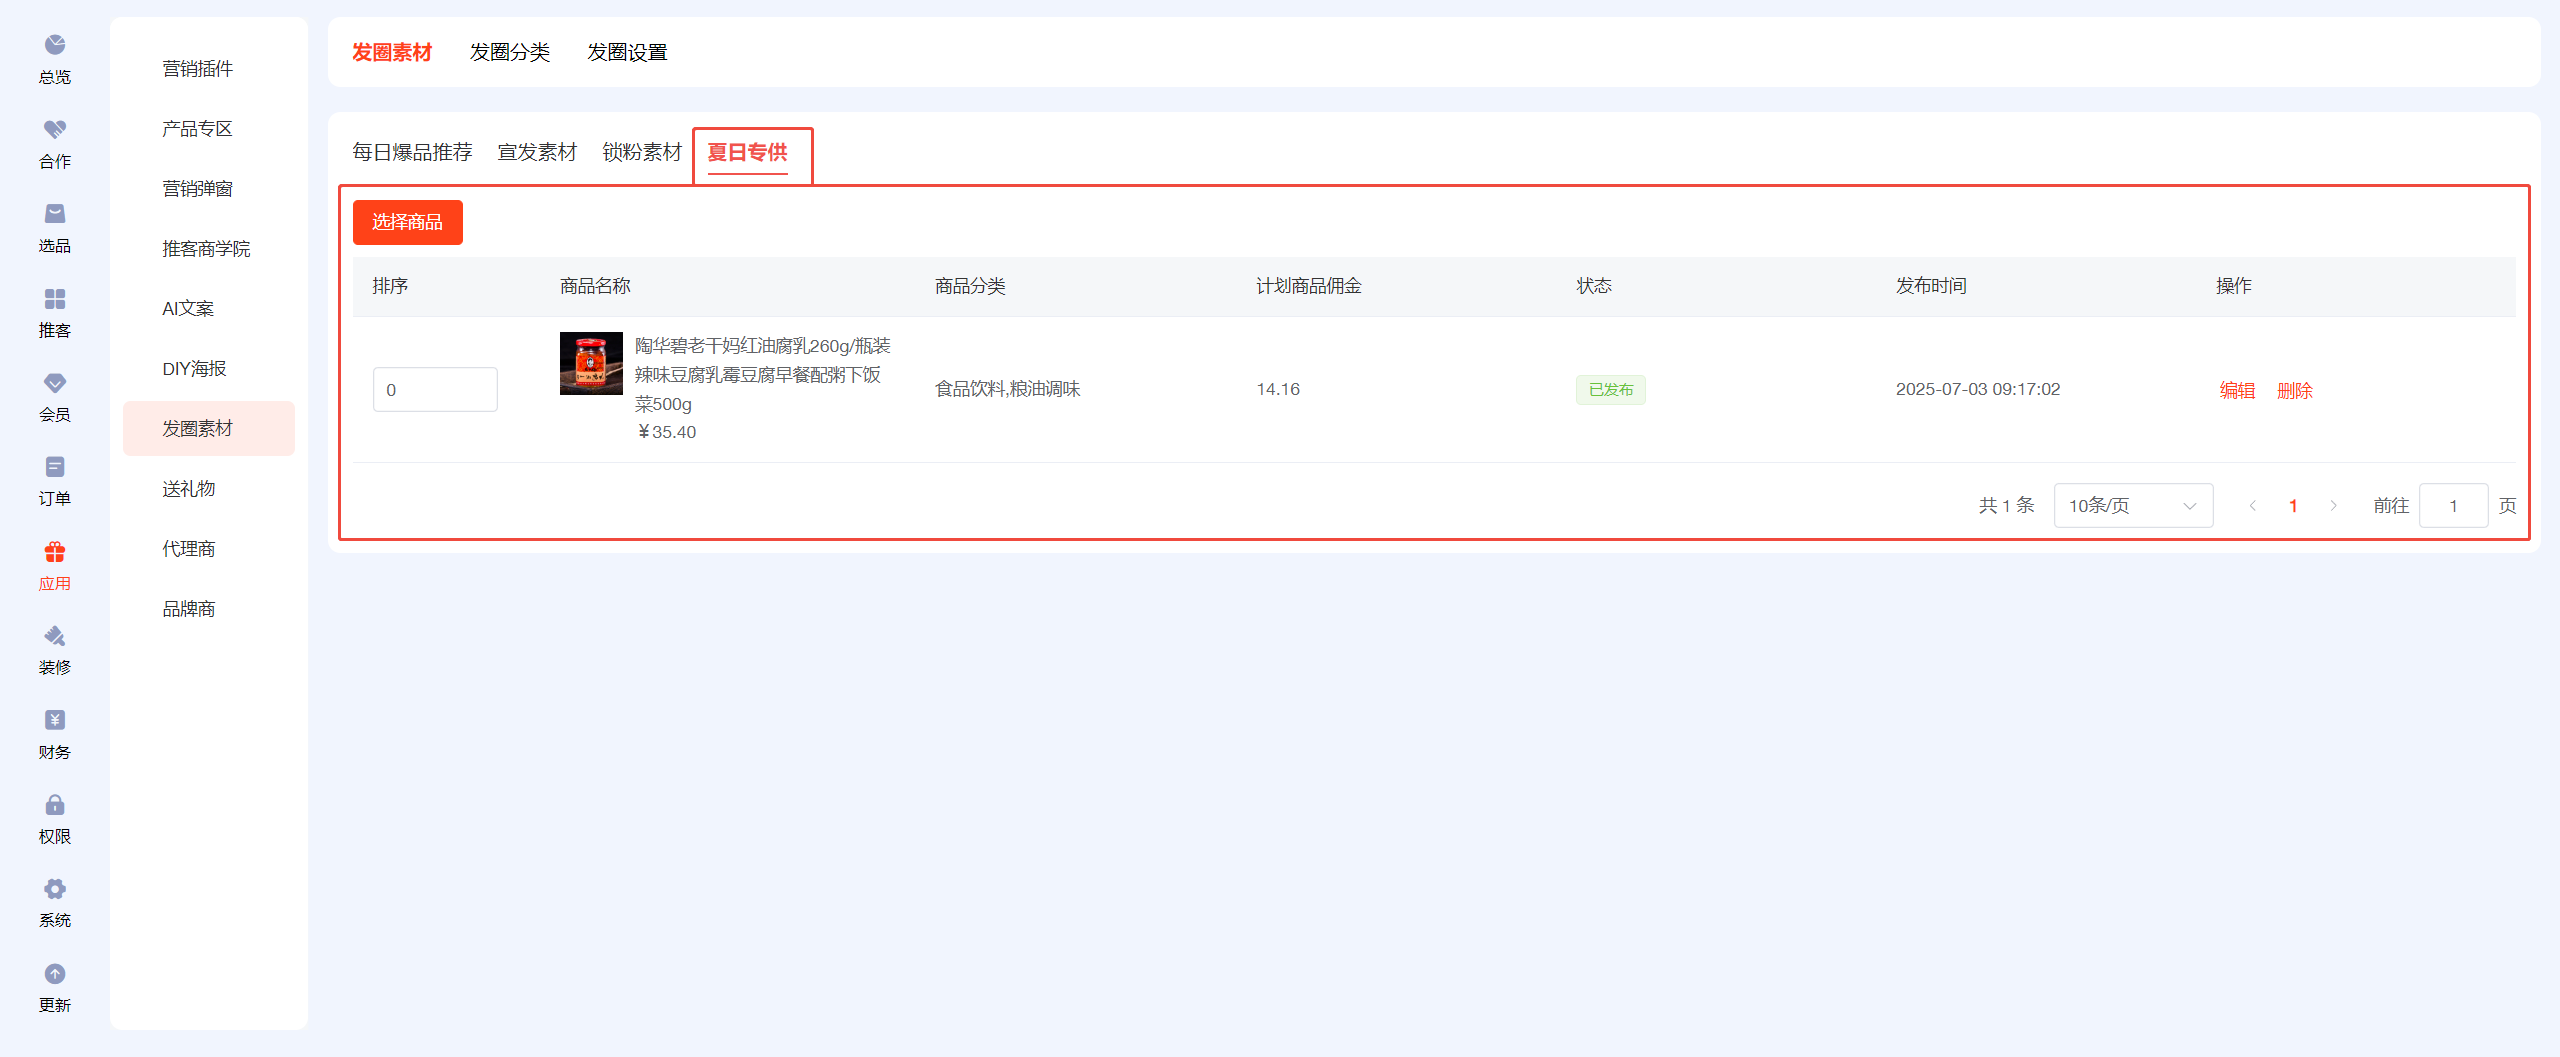Click the 财务 finance sidebar icon
2560x1057 pixels.
tap(55, 720)
